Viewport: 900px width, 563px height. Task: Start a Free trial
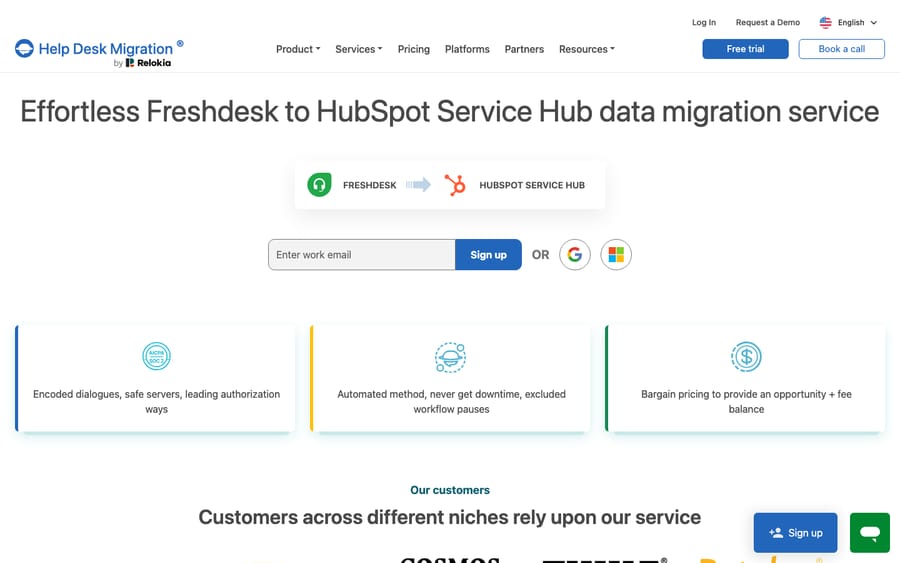745,49
